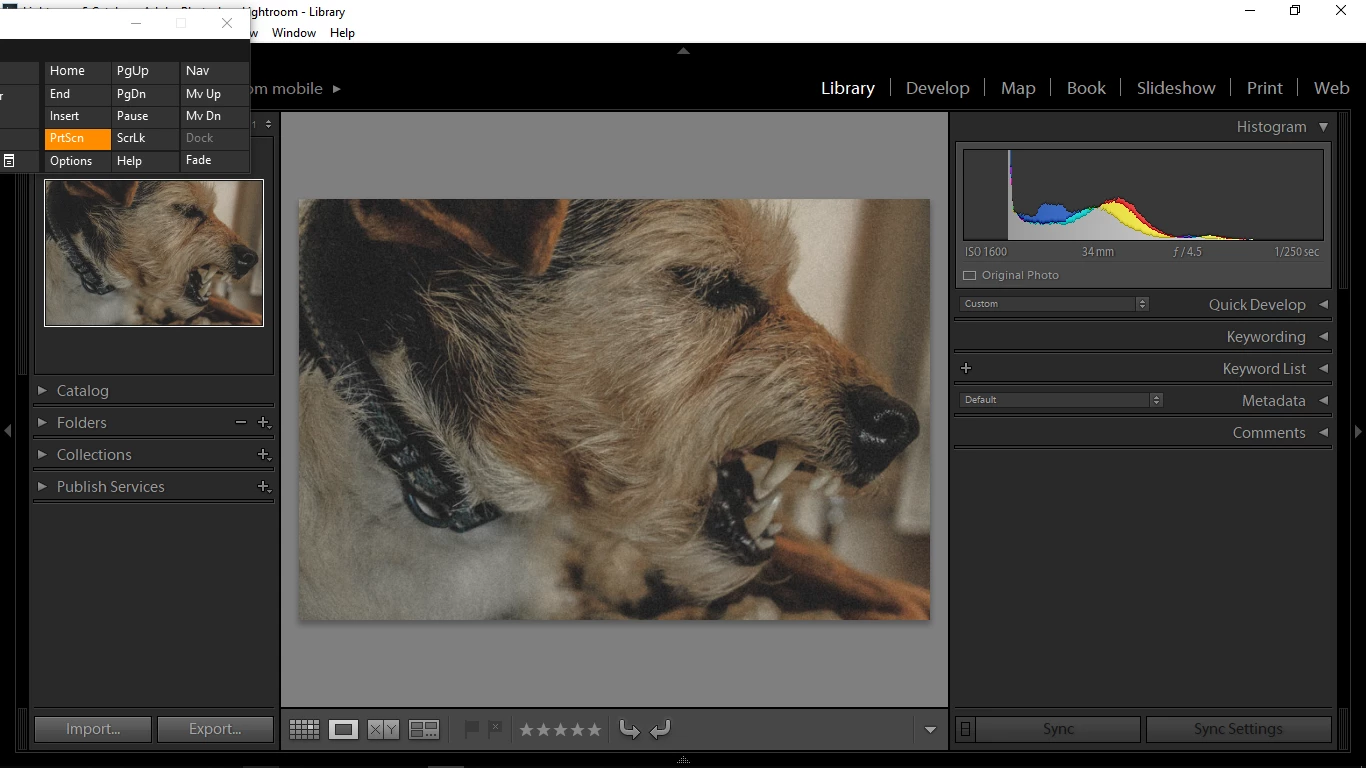Click the Import button

tap(93, 729)
